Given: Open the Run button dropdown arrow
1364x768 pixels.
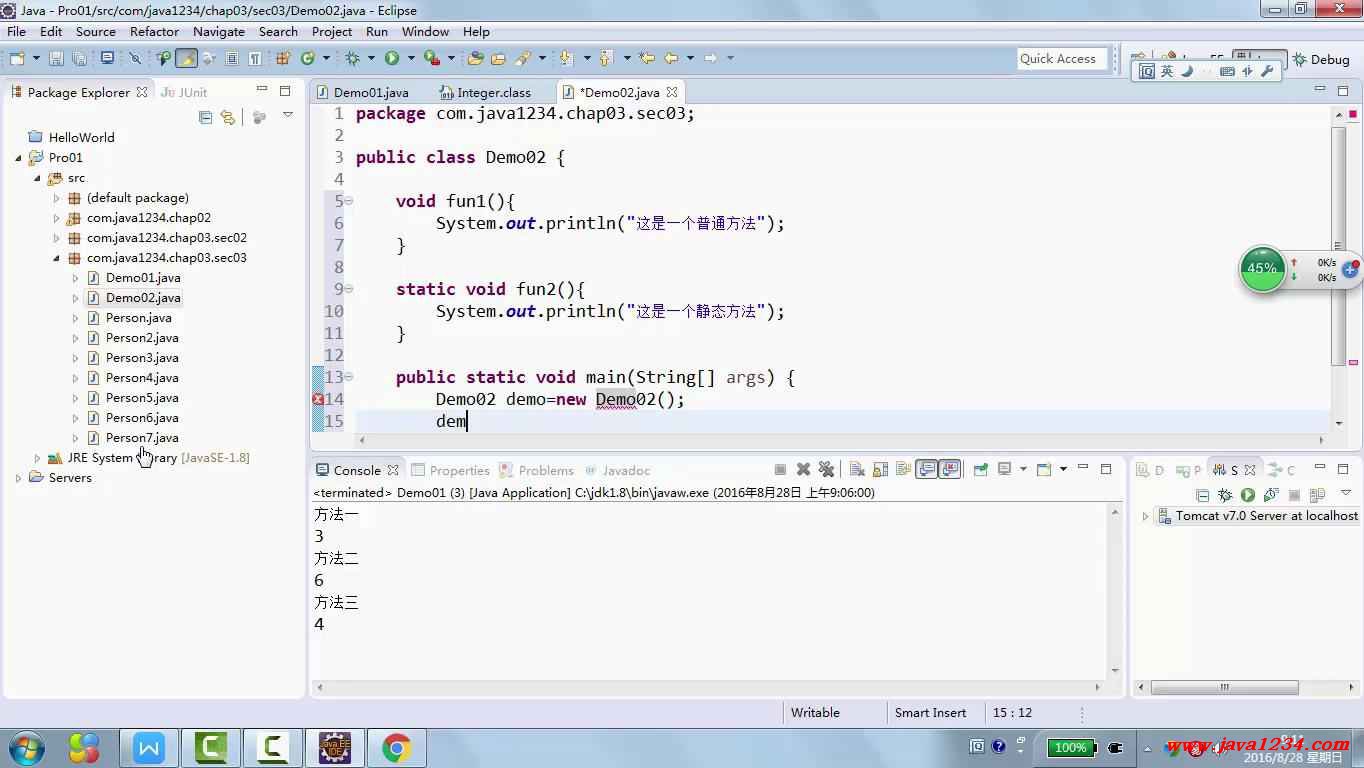Looking at the screenshot, I should (411, 58).
